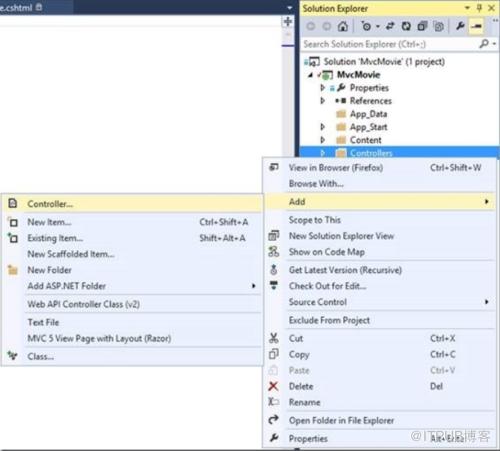Viewport: 500px width, 451px height.
Task: Click the Show All Files toolbar icon
Action: click(439, 26)
